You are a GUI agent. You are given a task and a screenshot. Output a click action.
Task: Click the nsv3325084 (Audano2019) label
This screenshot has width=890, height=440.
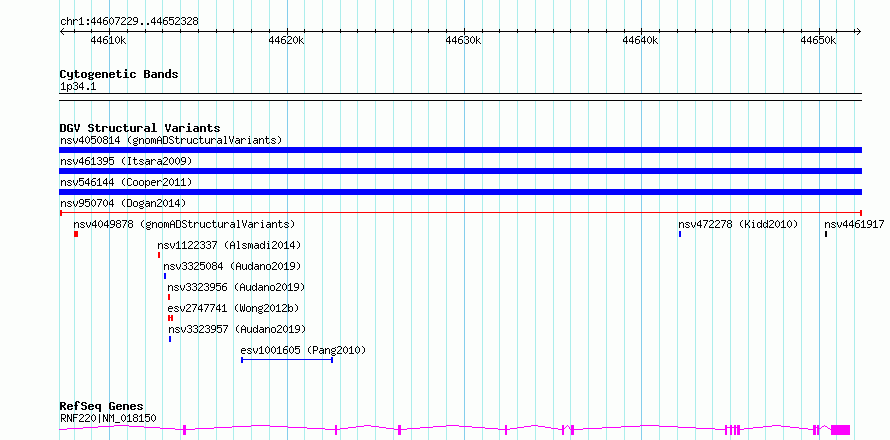232,266
